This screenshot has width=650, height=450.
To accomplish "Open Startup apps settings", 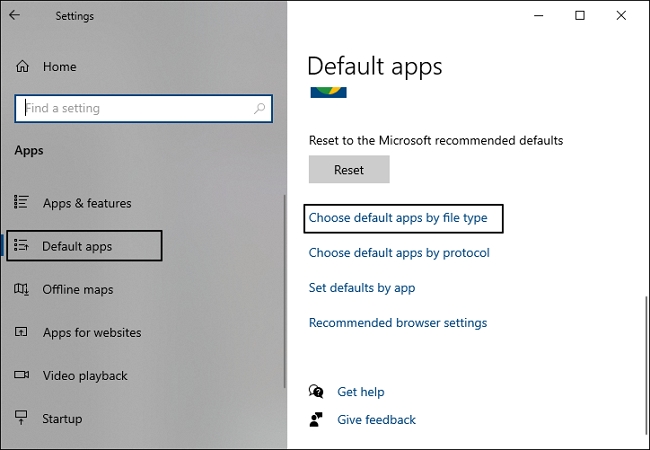I will coord(62,419).
